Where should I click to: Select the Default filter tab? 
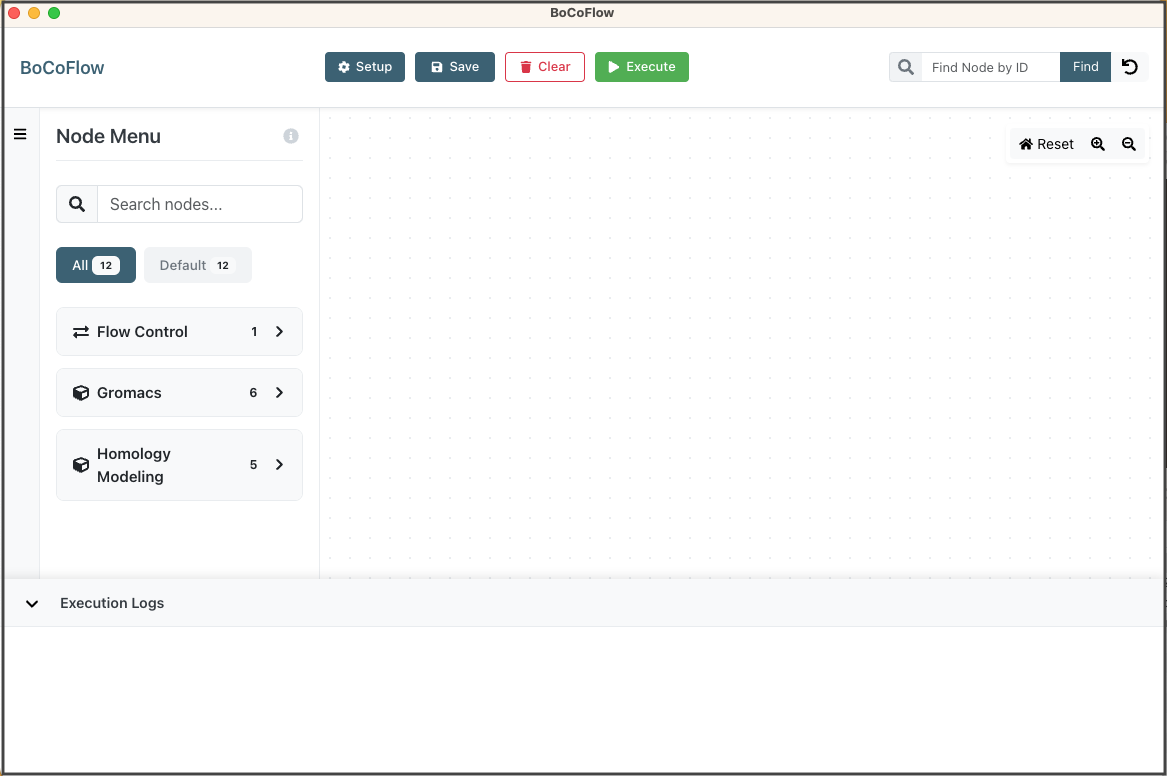tap(198, 265)
